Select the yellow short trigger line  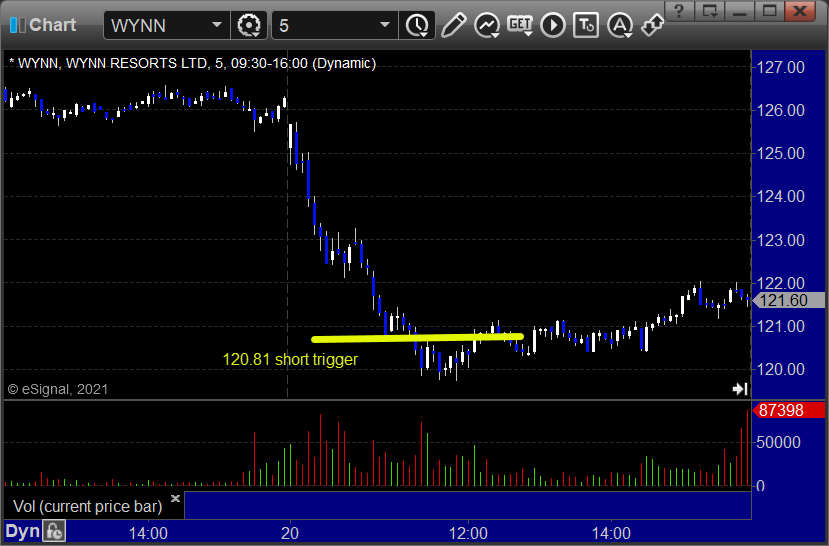(418, 338)
